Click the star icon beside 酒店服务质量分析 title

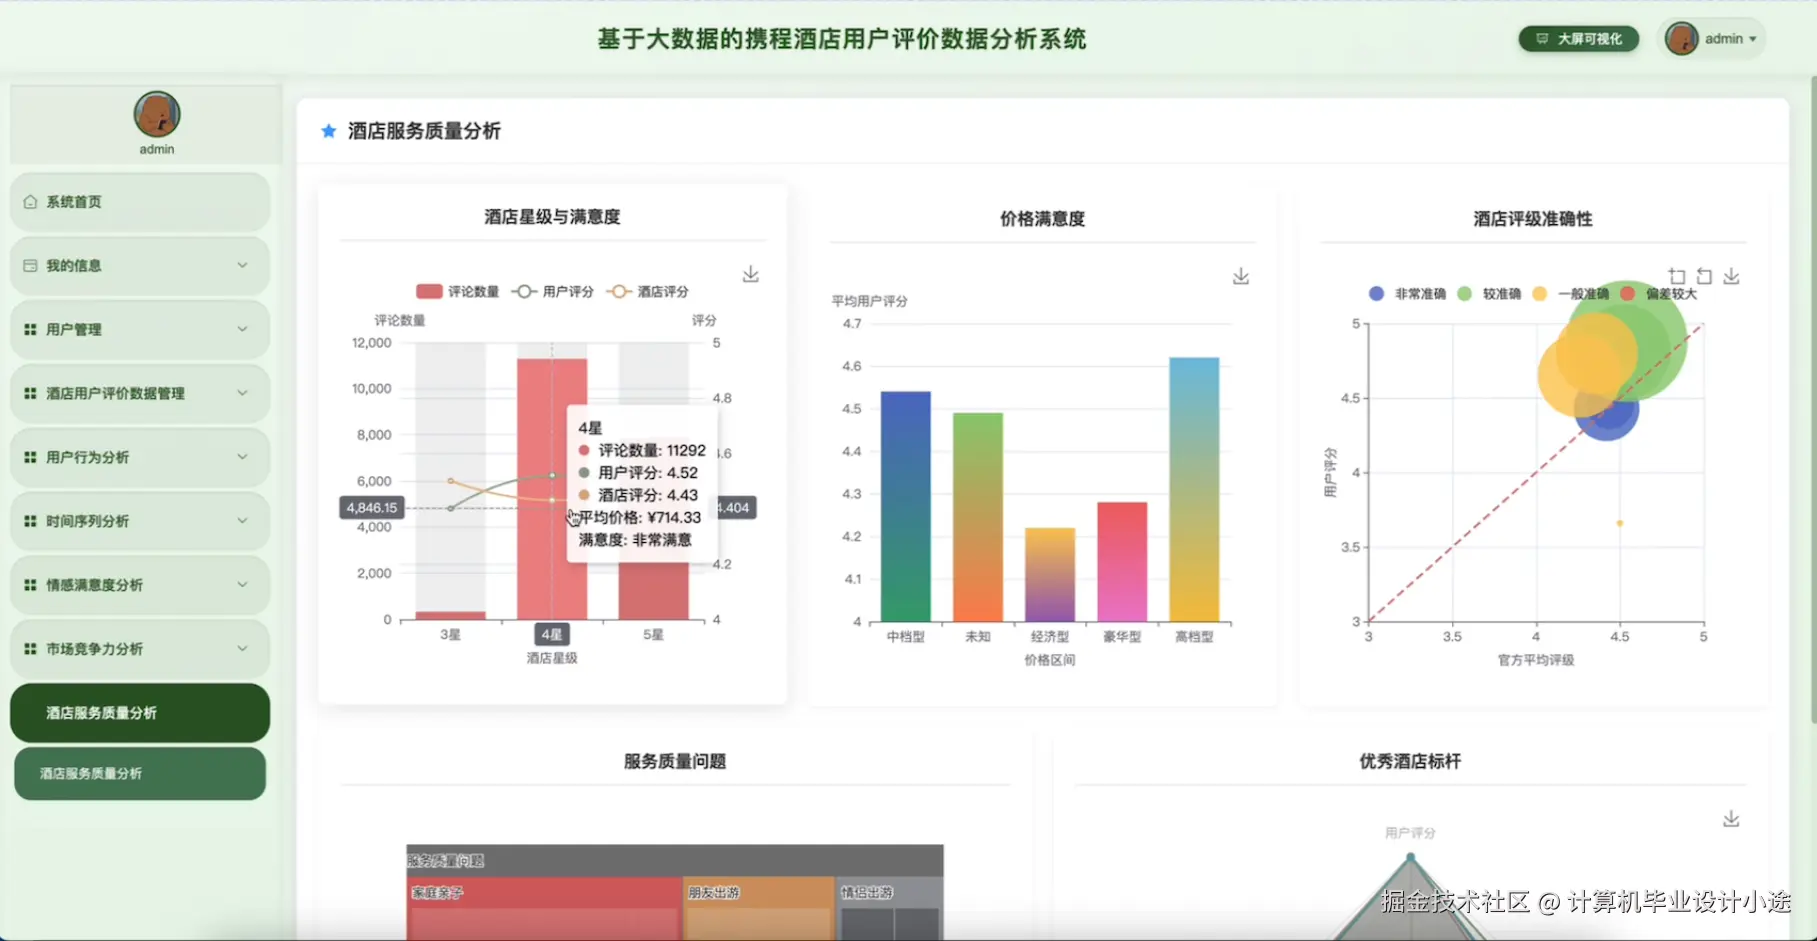(328, 130)
